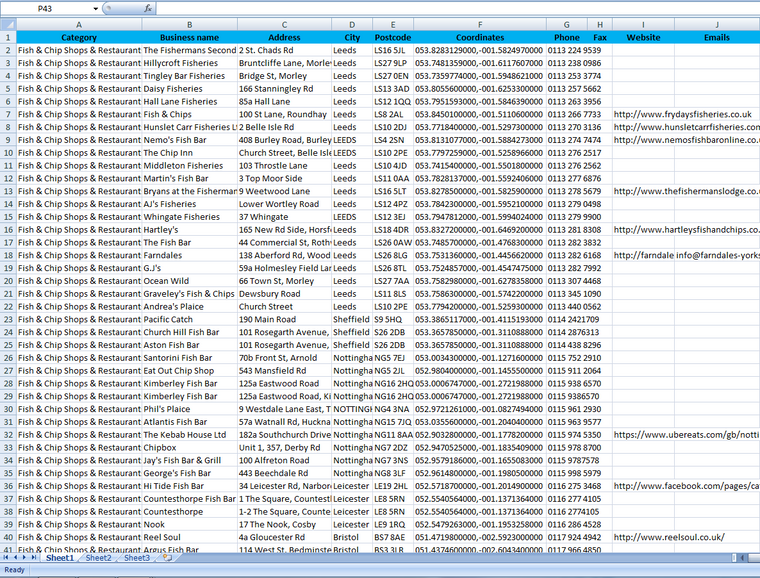
Task: Click the Reel Soul business name cell
Action: (190, 537)
